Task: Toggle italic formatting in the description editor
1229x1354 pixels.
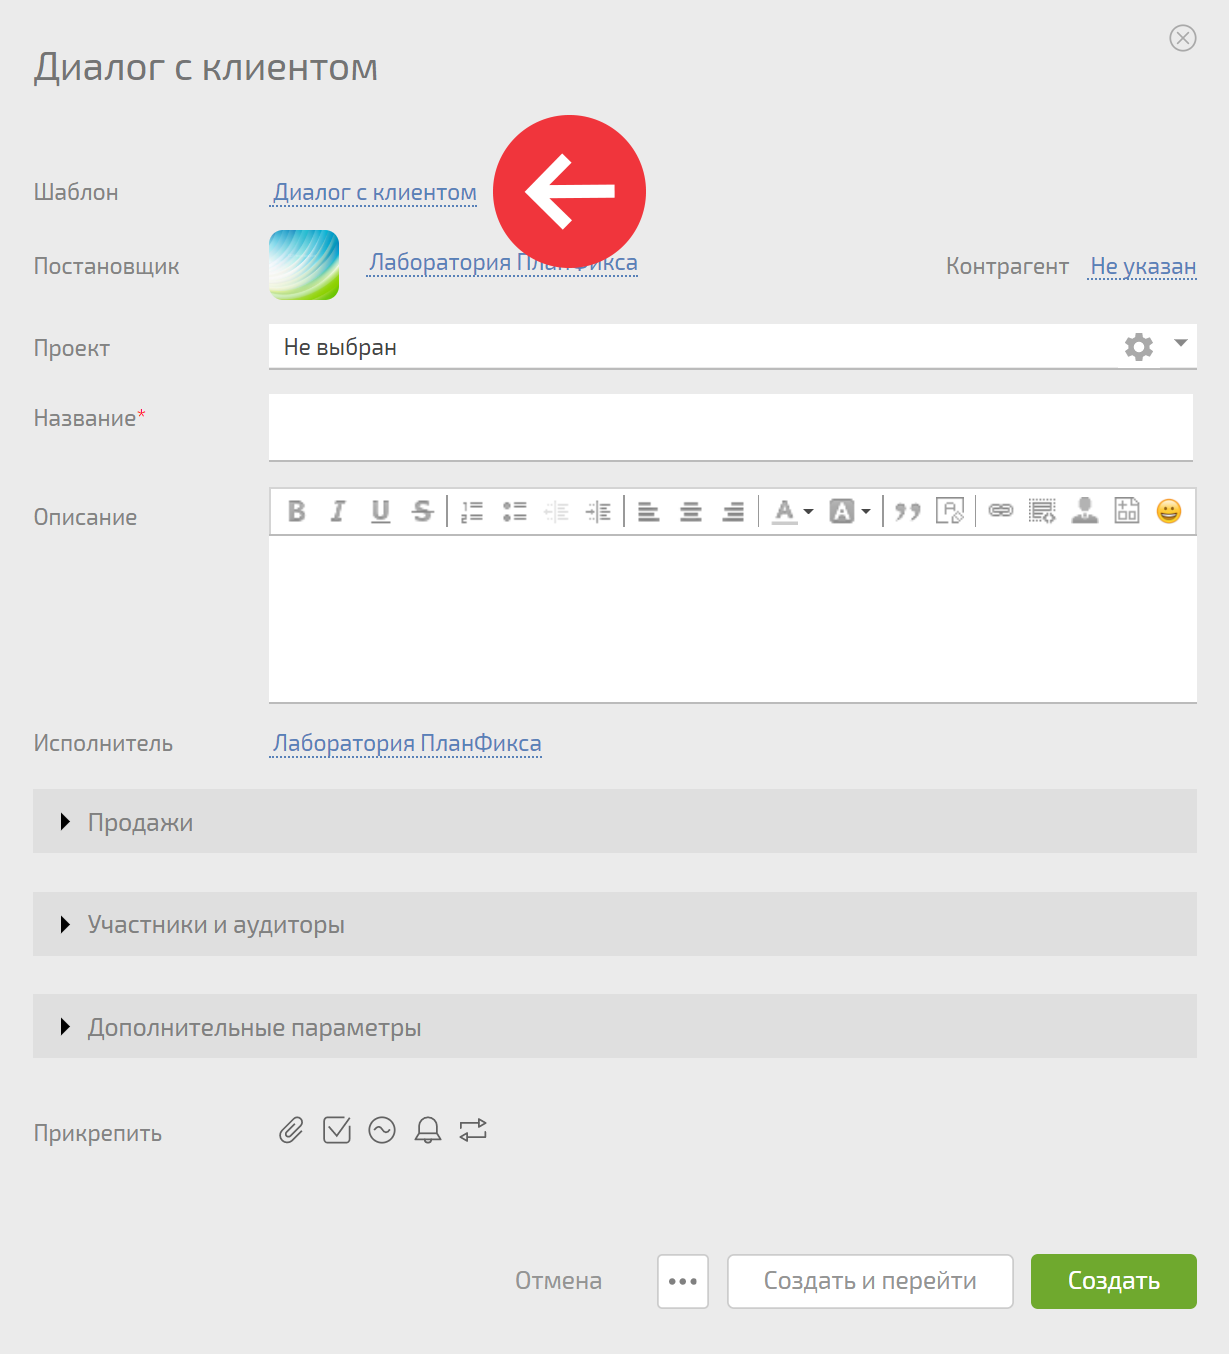Action: 338,511
